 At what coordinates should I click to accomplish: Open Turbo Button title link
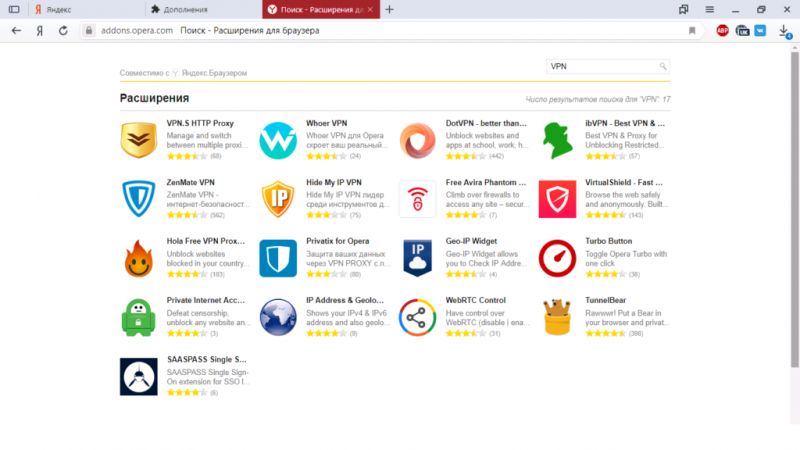pyautogui.click(x=609, y=241)
